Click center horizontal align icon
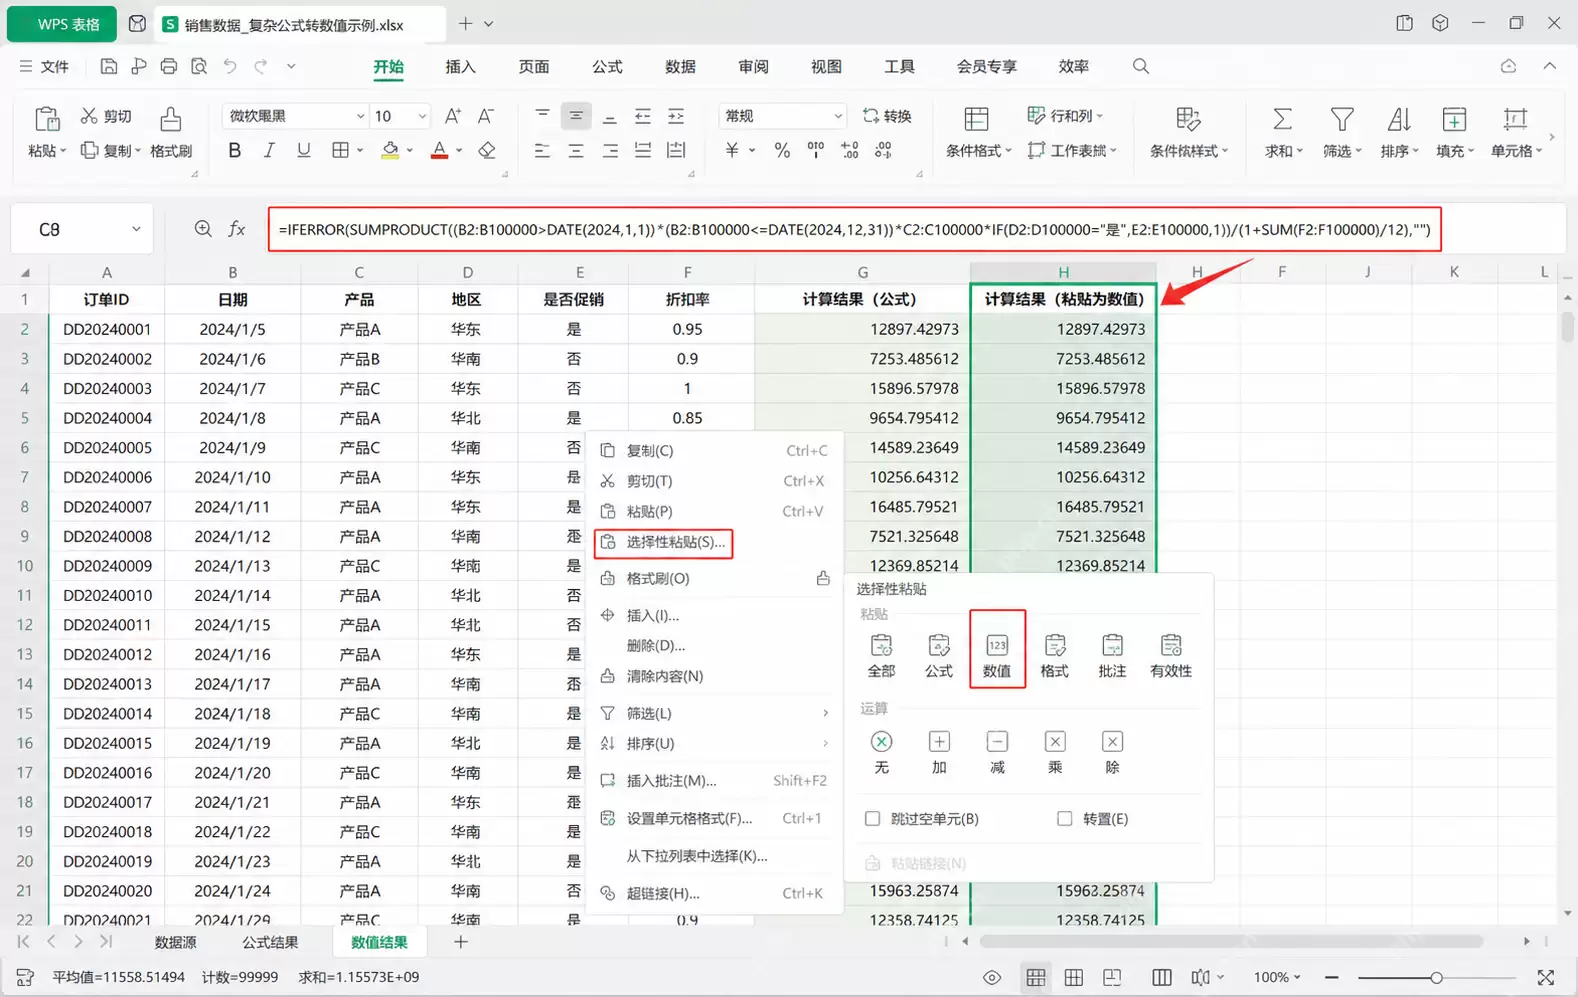This screenshot has height=997, width=1578. tap(576, 150)
